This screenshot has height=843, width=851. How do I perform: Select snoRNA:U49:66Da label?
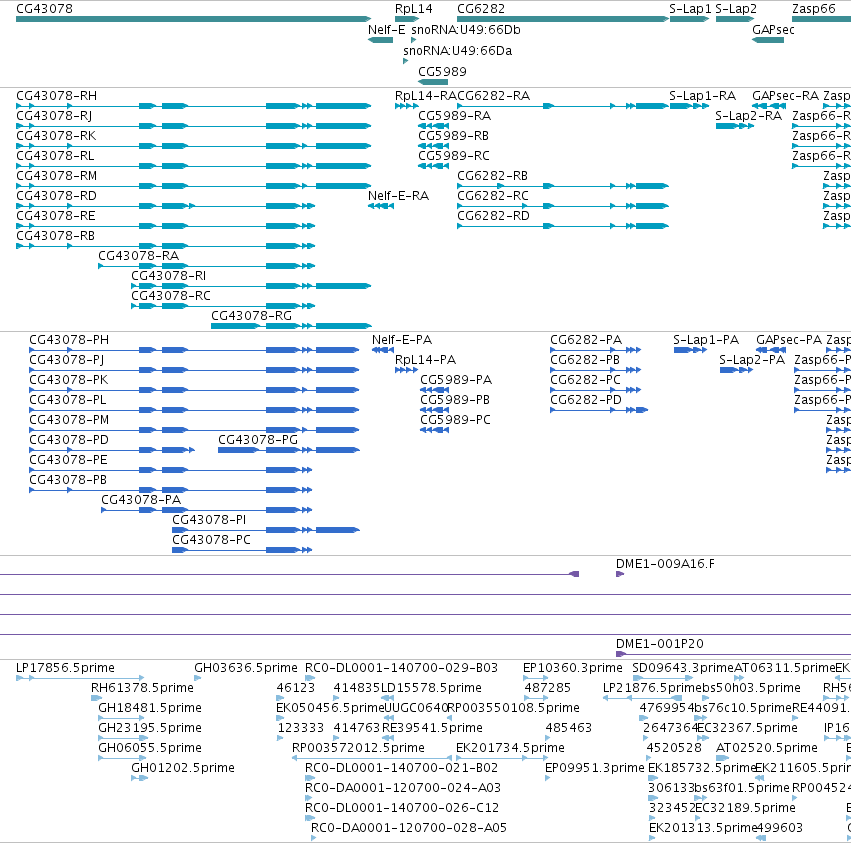458,51
